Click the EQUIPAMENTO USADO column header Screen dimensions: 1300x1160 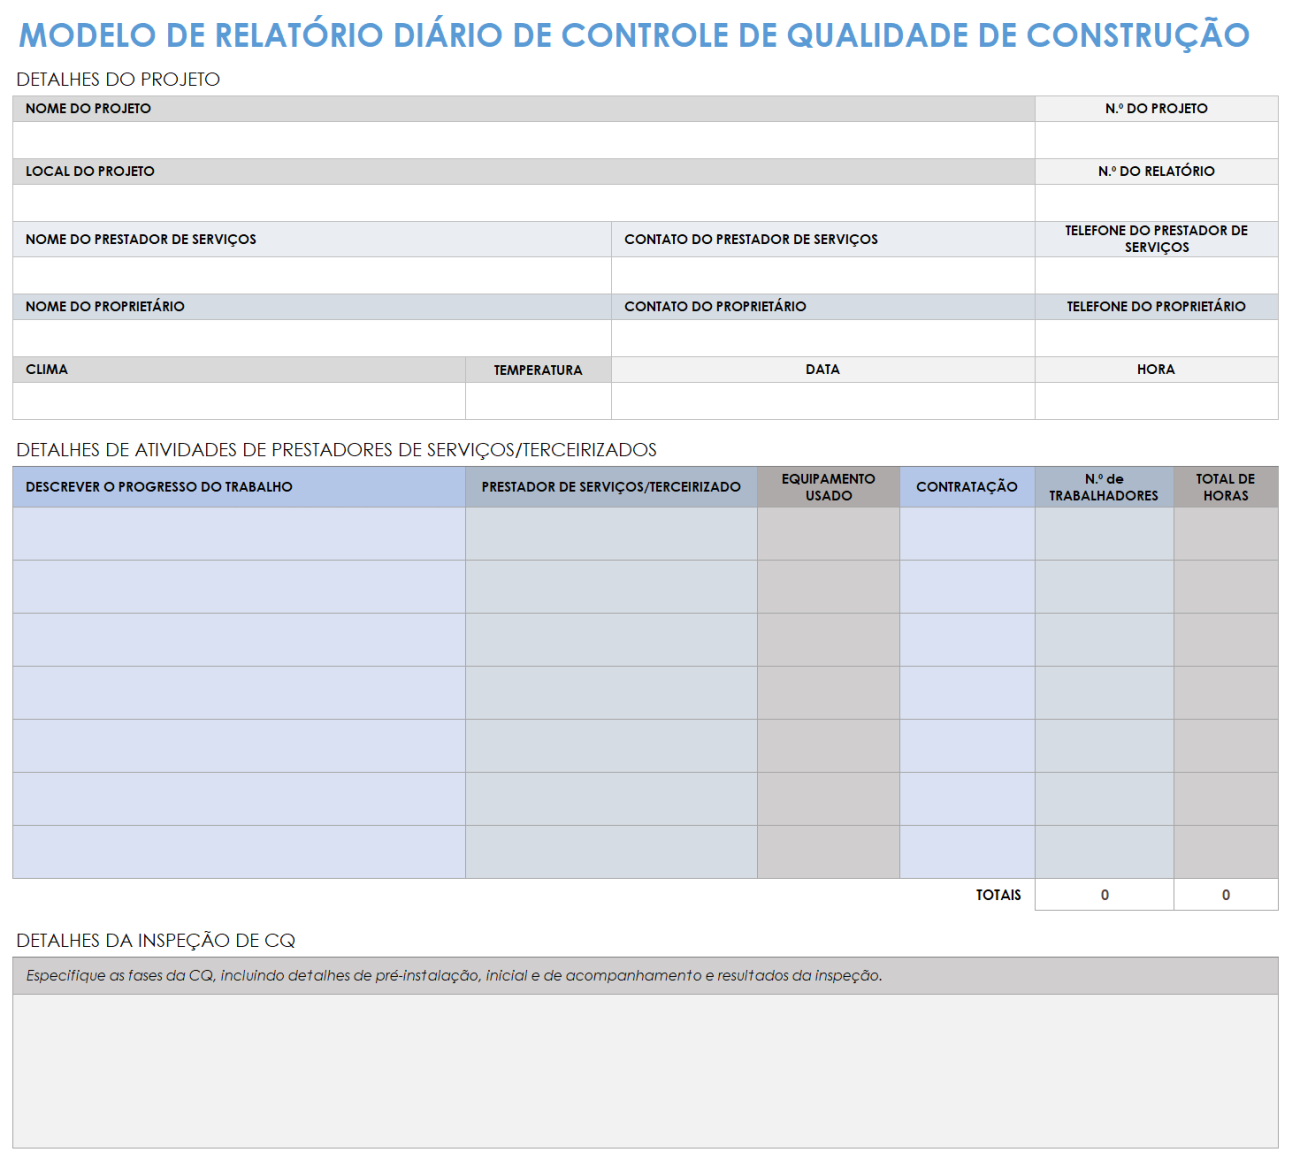click(828, 486)
